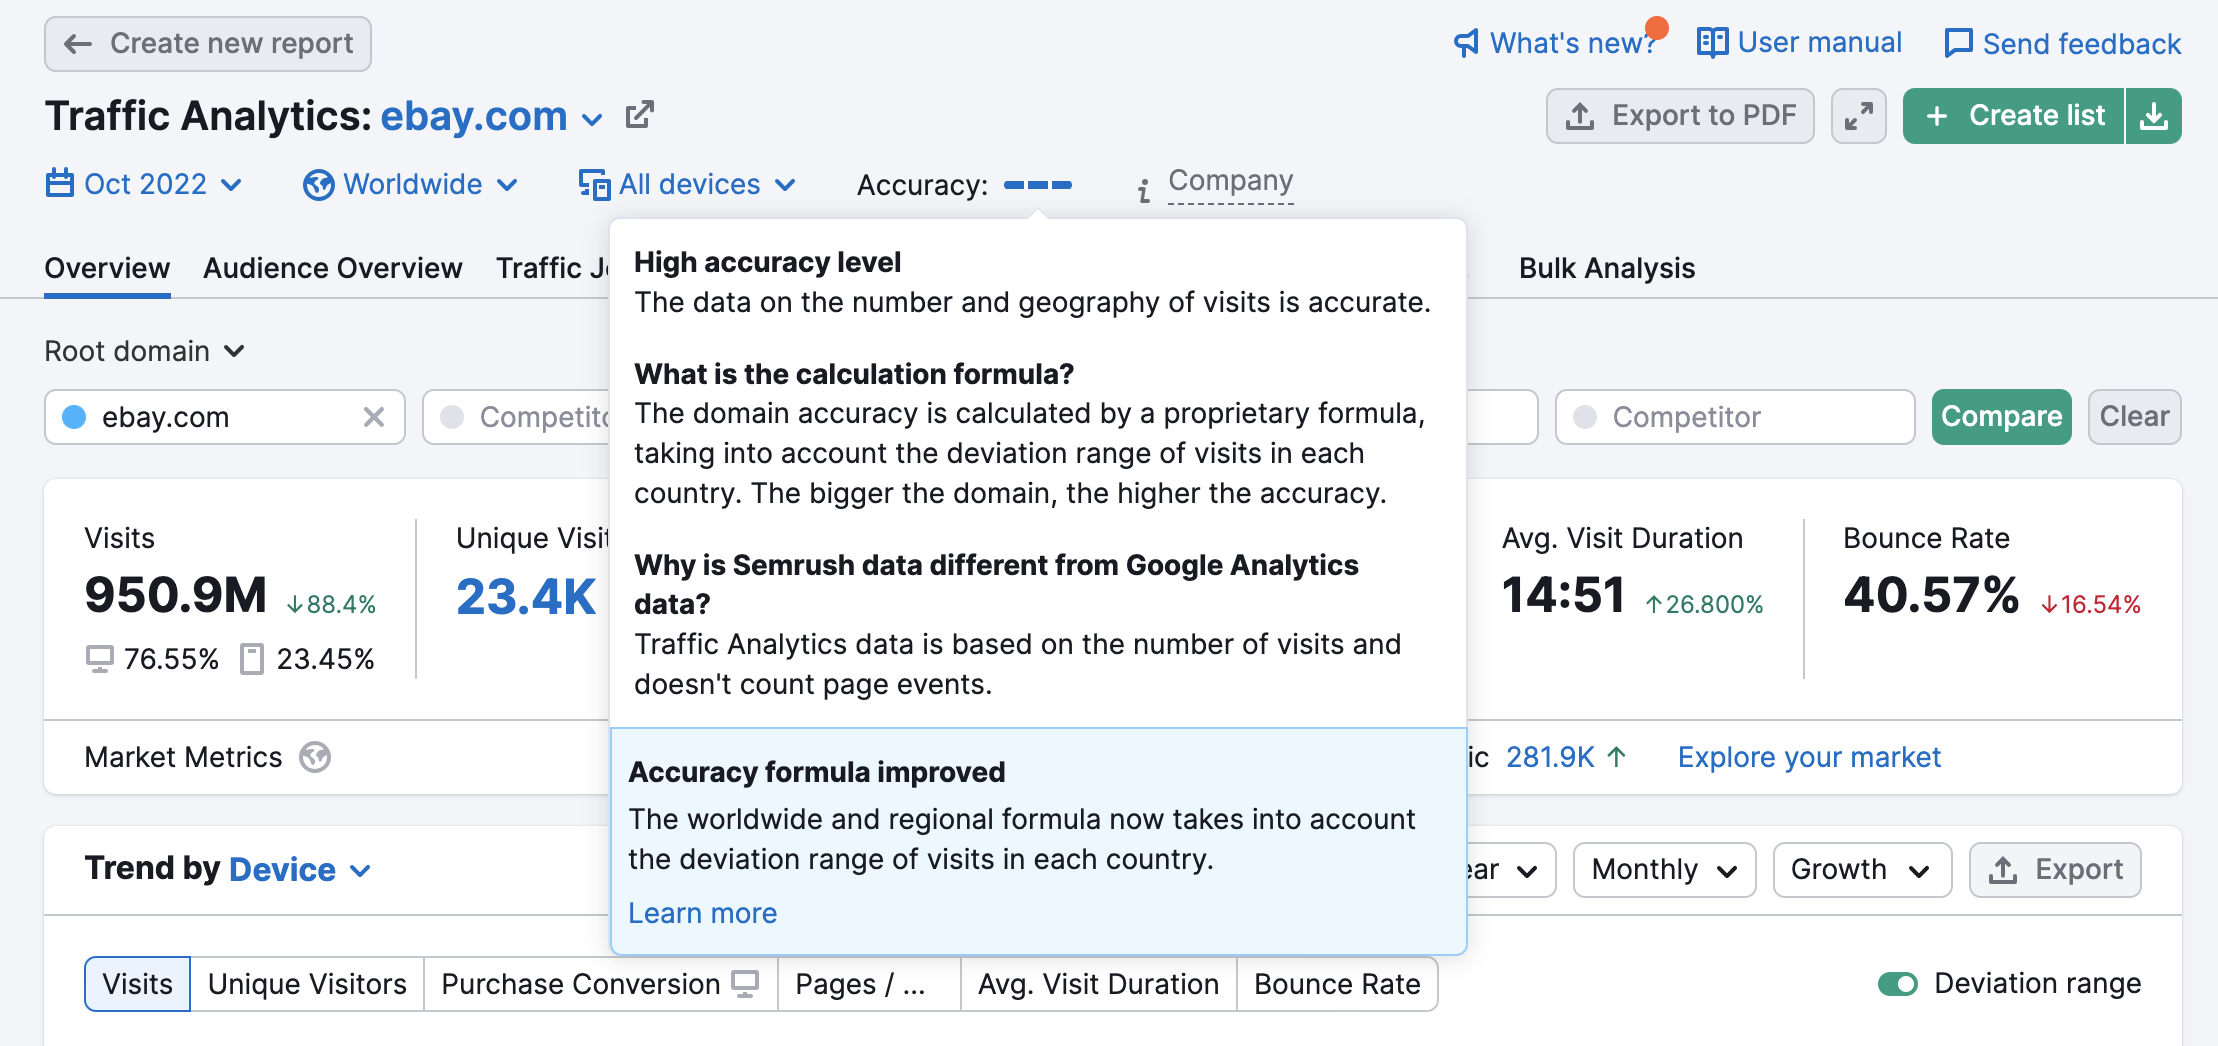Select the Bounce Rate metric button
The height and width of the screenshot is (1046, 2218).
point(1337,984)
